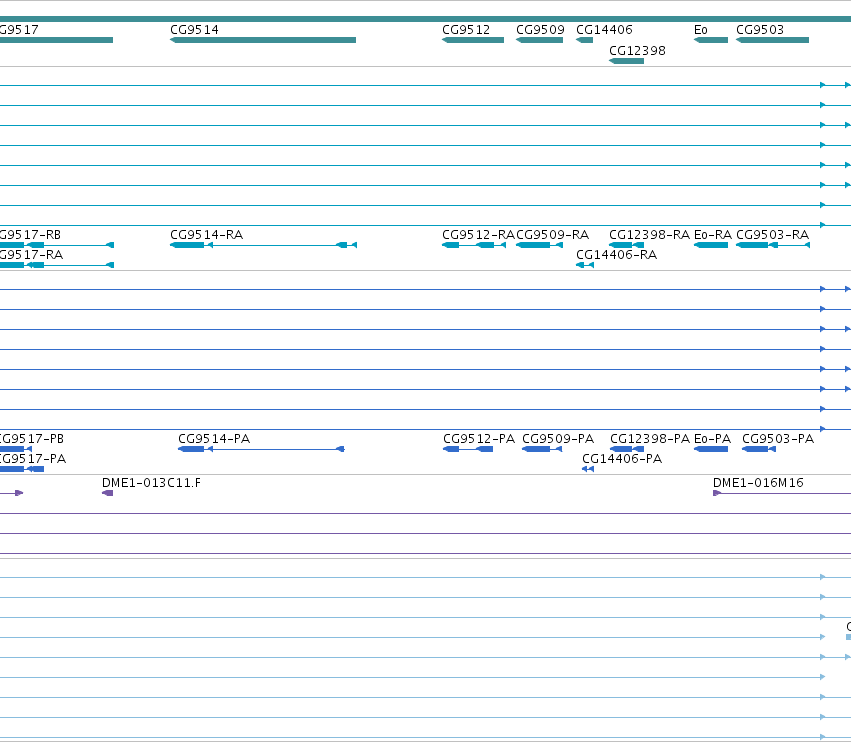
Task: Click the CG14406-RA arrow glyph
Action: (x=585, y=265)
